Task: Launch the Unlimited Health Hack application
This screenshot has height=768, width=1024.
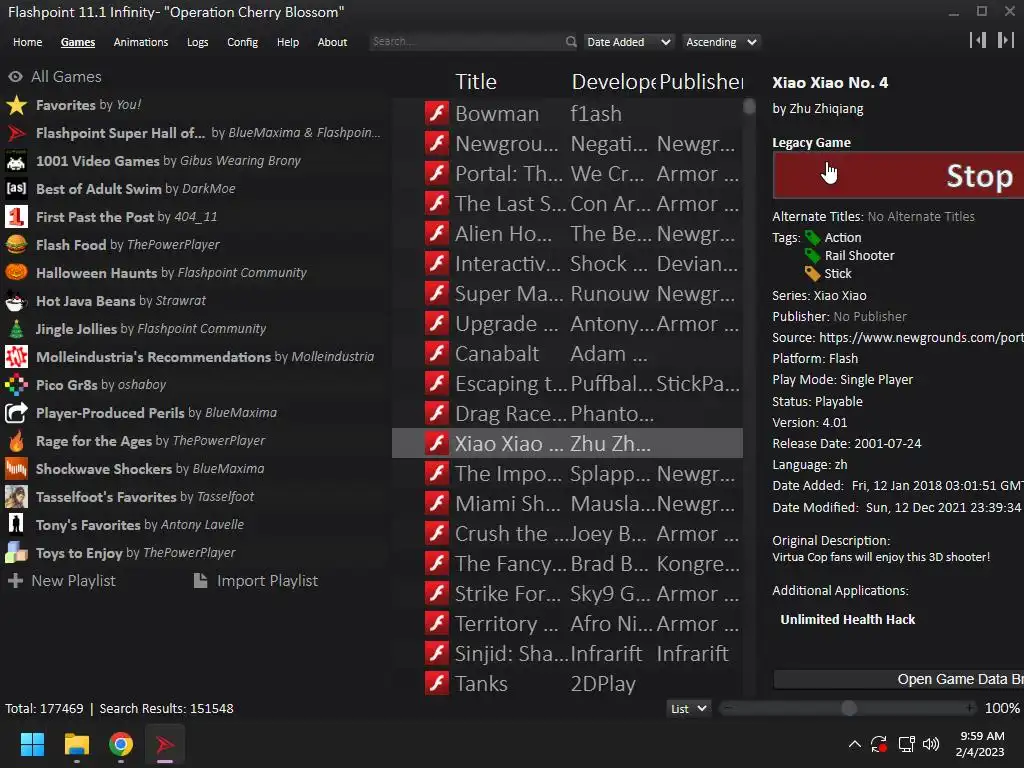Action: coord(847,619)
